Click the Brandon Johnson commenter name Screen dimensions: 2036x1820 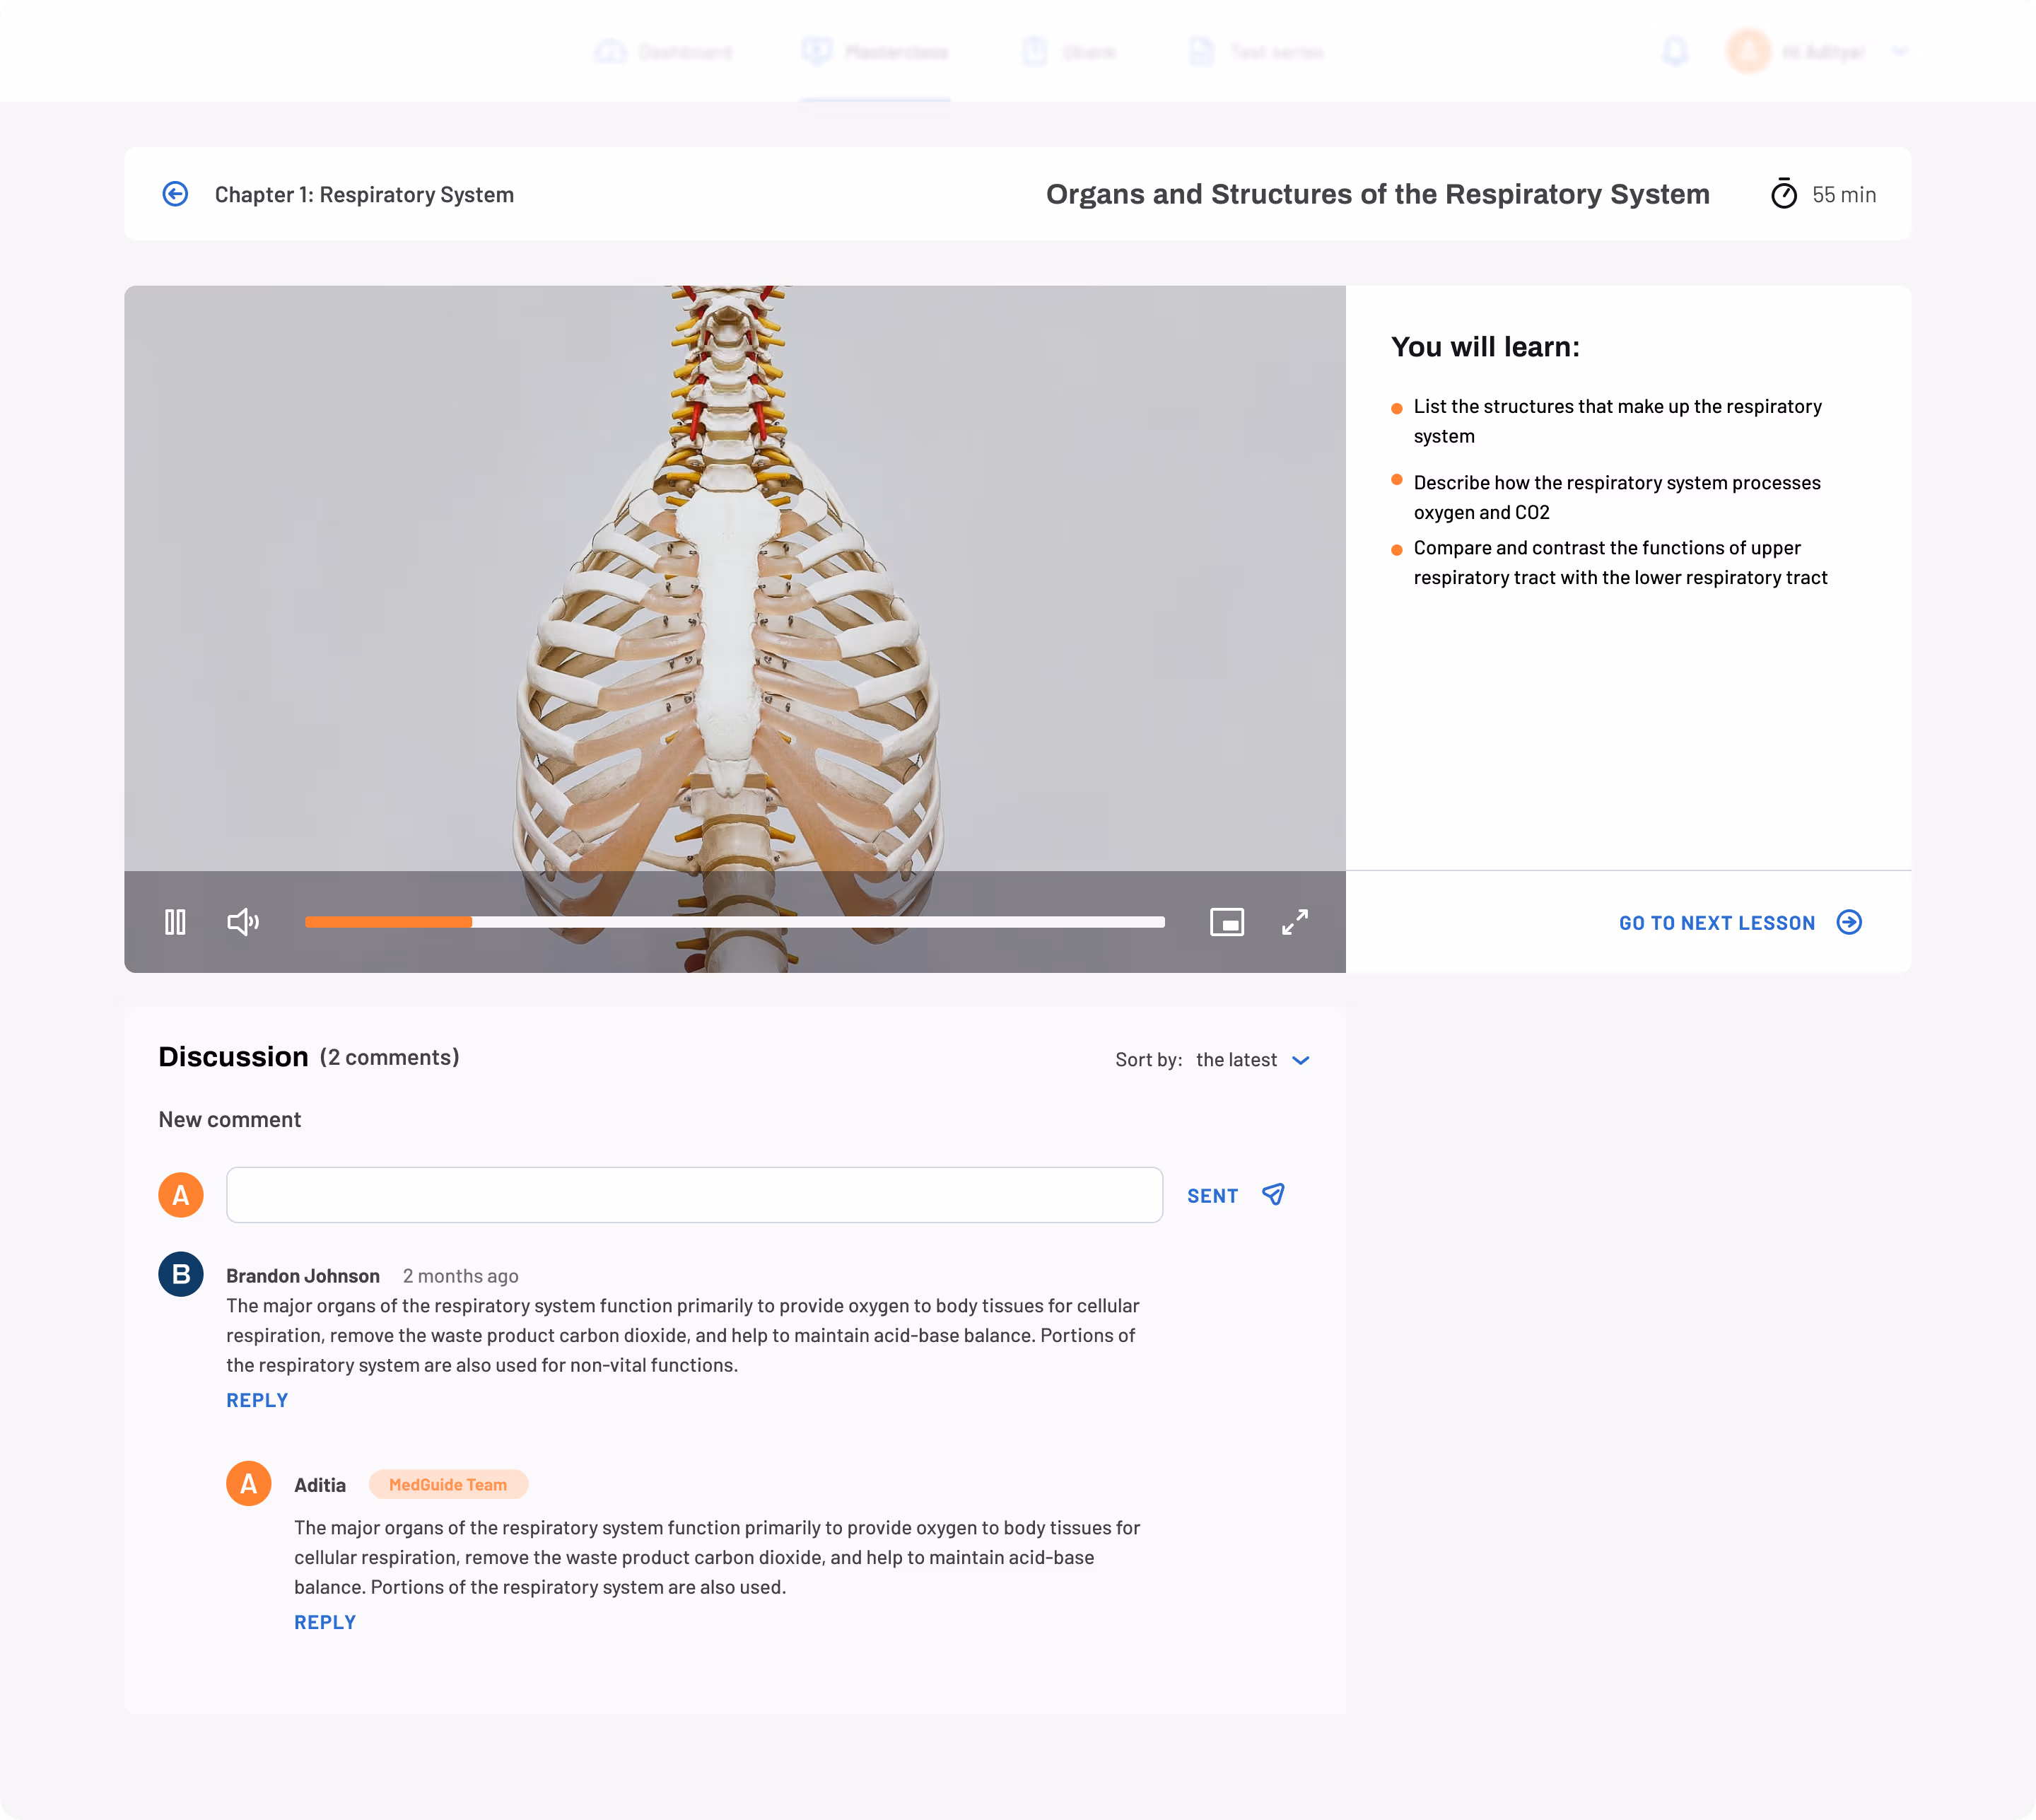[303, 1276]
